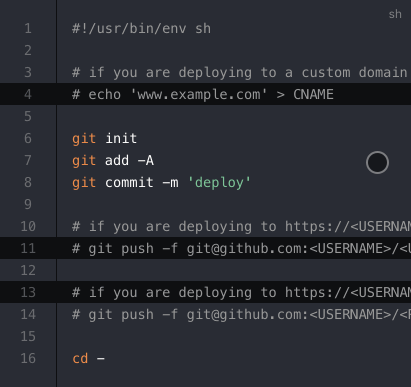
Task: Click the orange 'git' keyword on line 7
Action: pos(84,161)
